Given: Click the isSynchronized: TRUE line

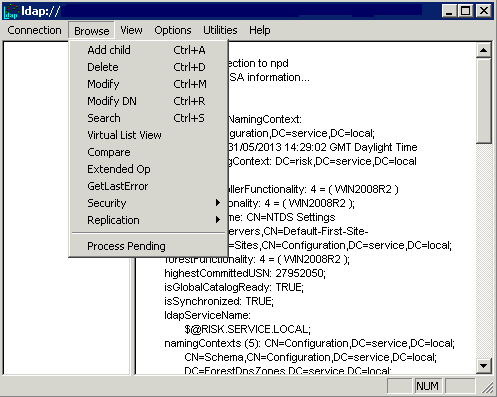Looking at the screenshot, I should 219,301.
